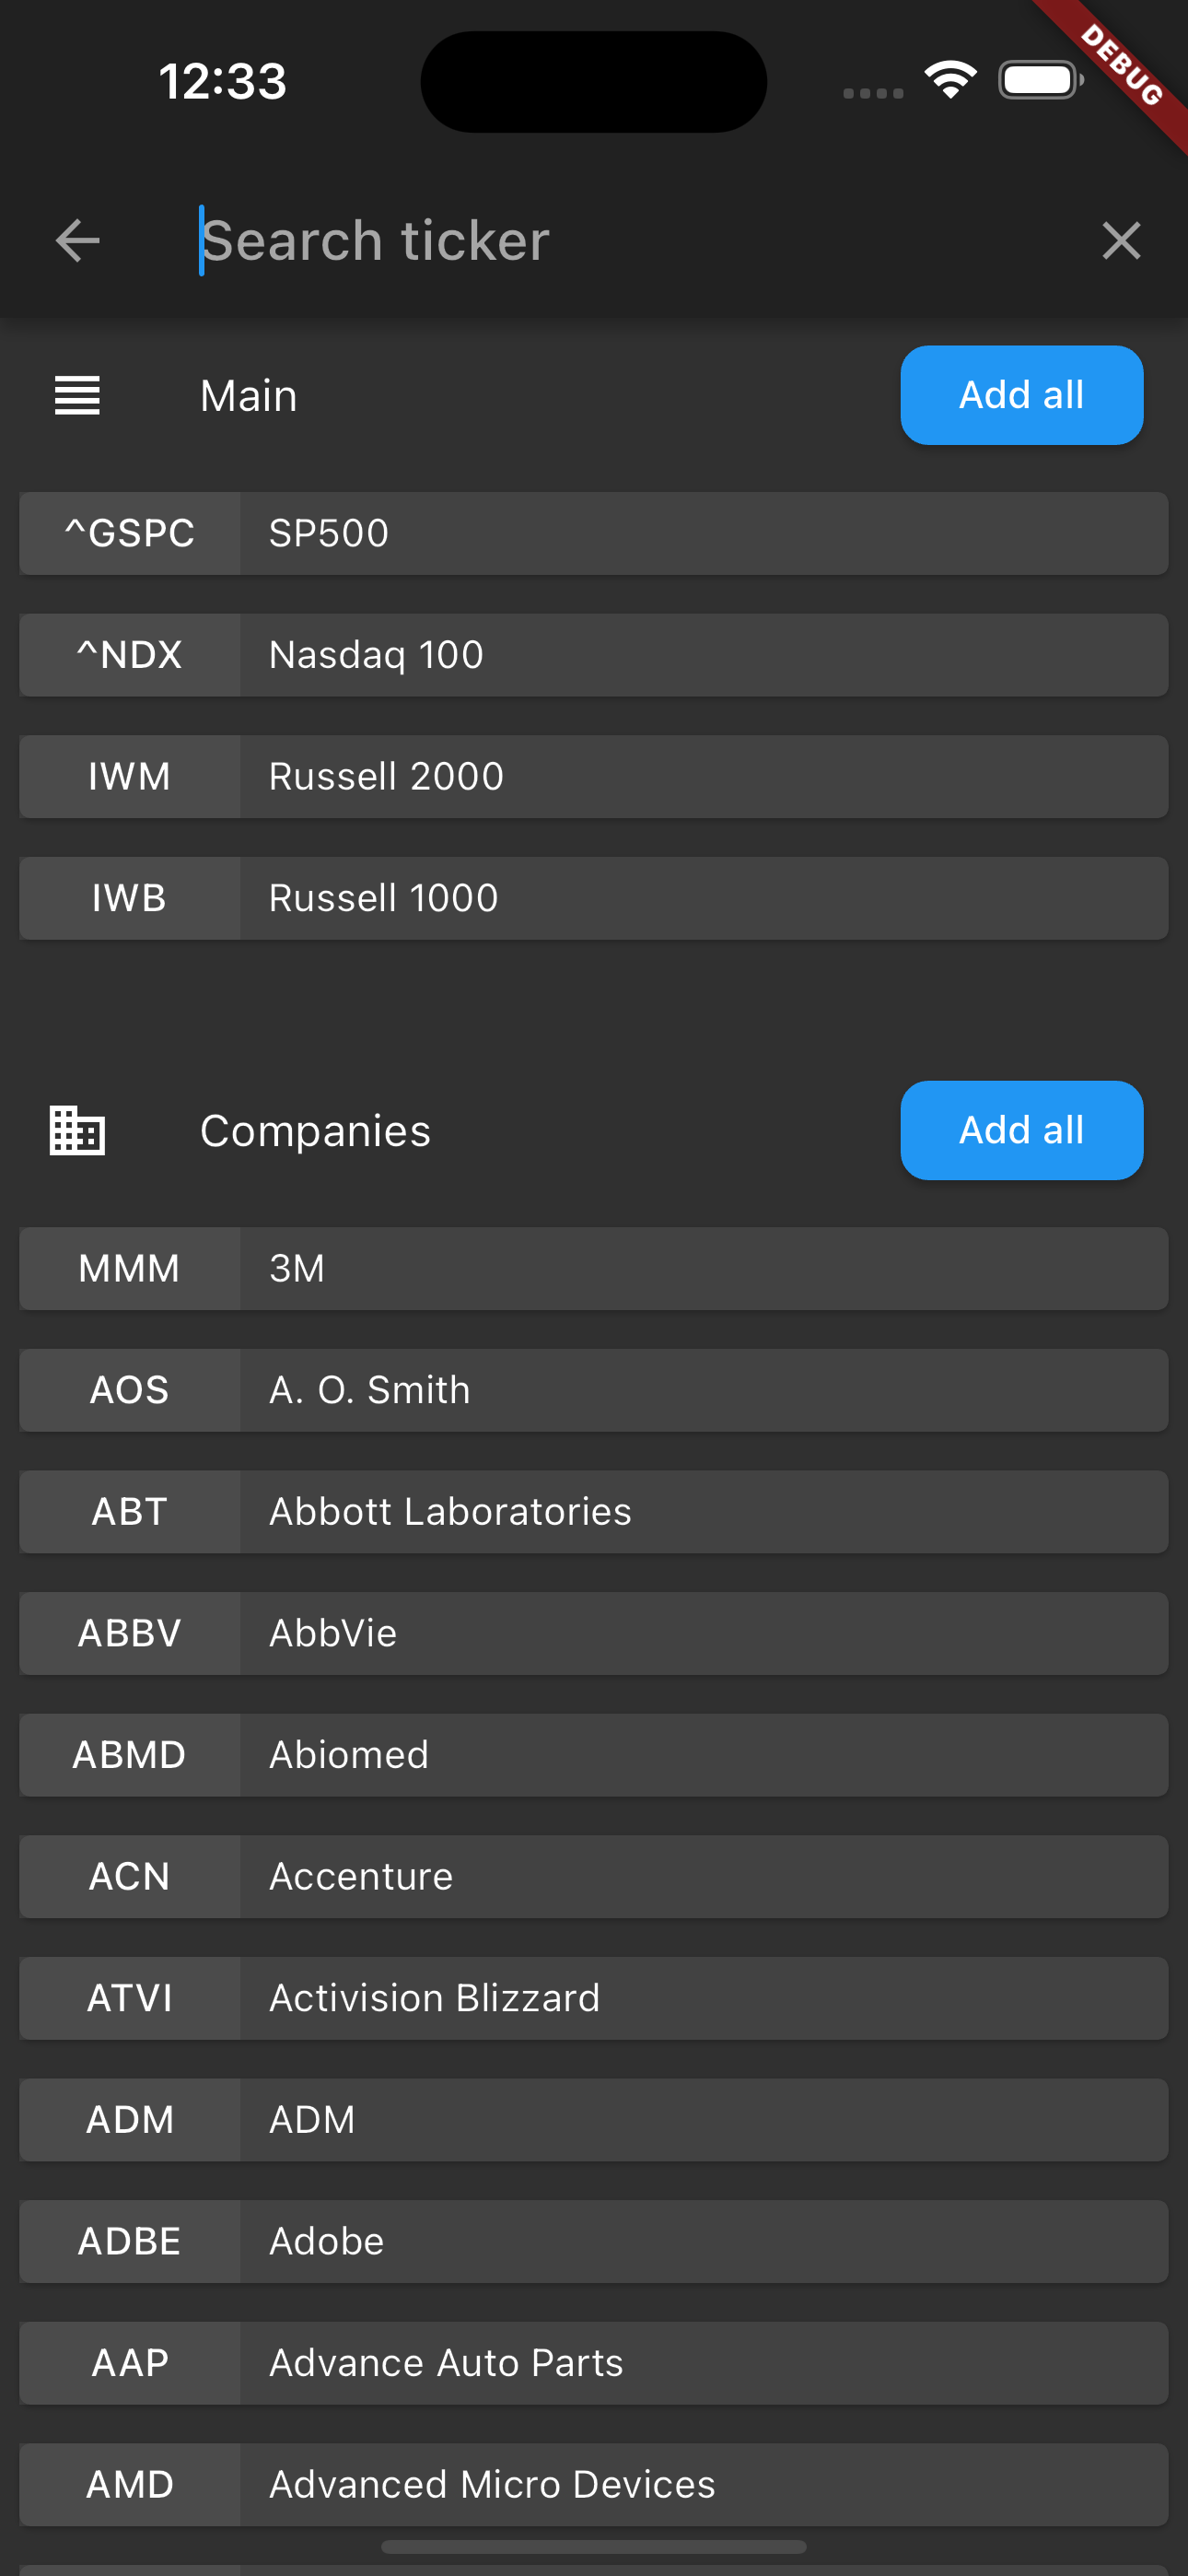Image resolution: width=1188 pixels, height=2576 pixels.
Task: Add all tickers in Companies section
Action: click(x=1021, y=1130)
